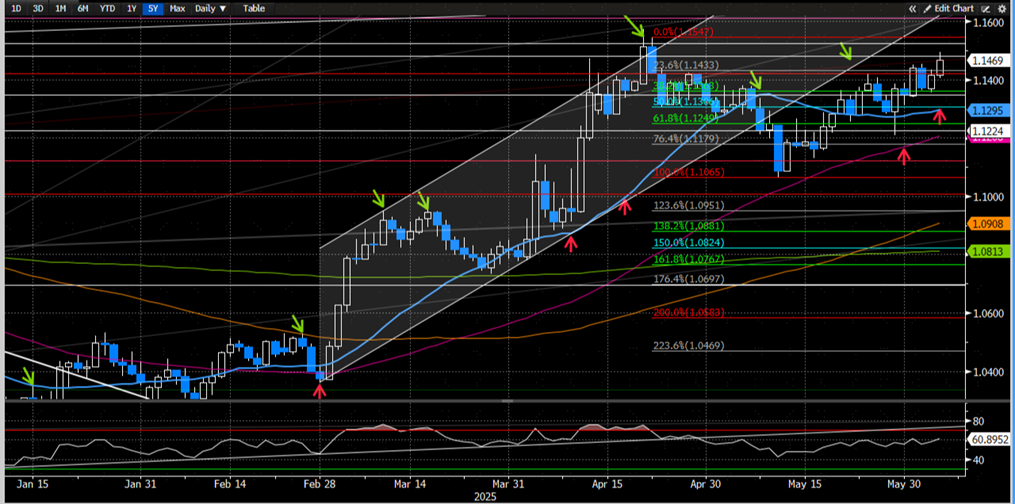Click the 138.2%(1.0881) Fibonacci label
1015x504 pixels.
tap(688, 226)
